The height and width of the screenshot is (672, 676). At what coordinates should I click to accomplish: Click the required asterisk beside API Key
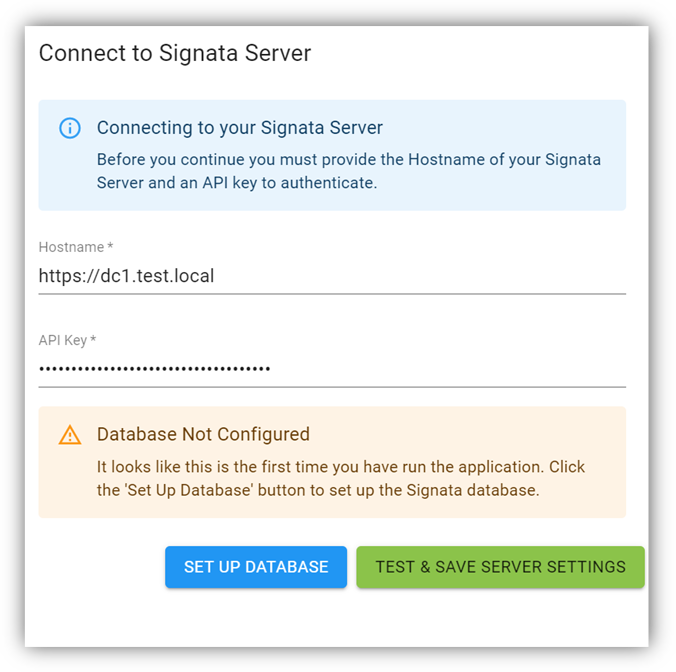[93, 340]
